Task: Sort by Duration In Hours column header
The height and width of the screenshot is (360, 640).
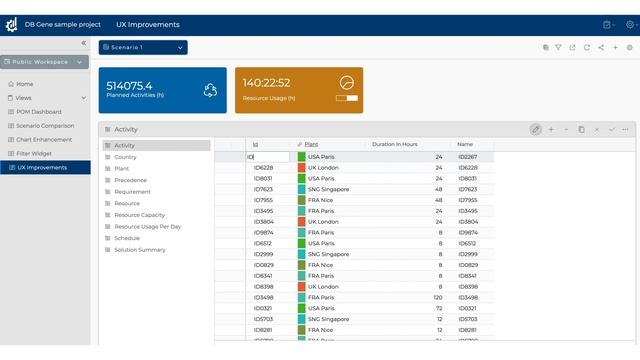Action: pyautogui.click(x=395, y=144)
